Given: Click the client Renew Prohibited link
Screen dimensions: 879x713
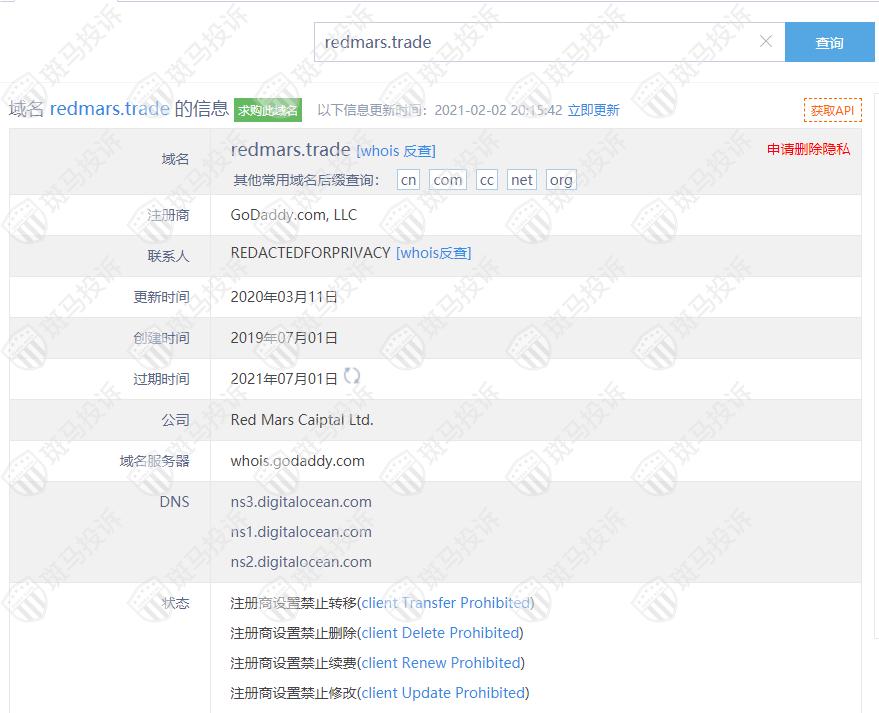Looking at the screenshot, I should (440, 663).
